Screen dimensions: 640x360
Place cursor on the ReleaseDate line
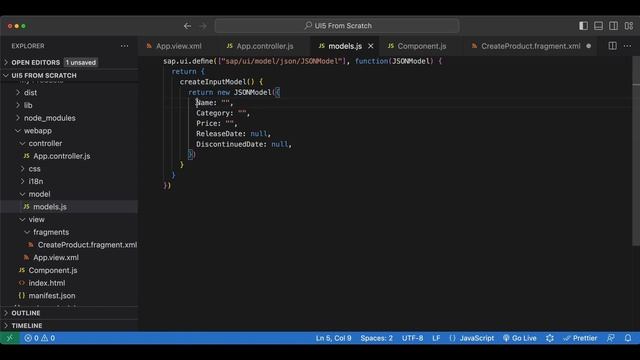pyautogui.click(x=233, y=134)
